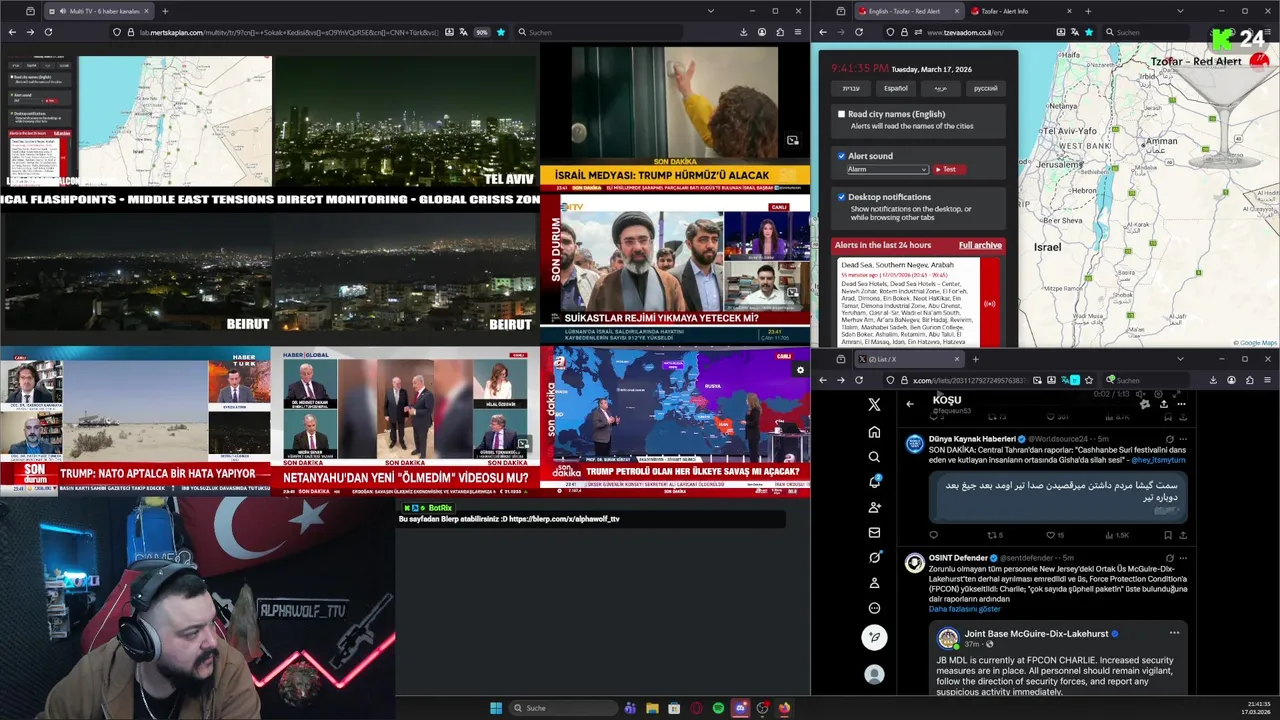
Task: Open Spotify from the Windows taskbar
Action: pyautogui.click(x=718, y=708)
